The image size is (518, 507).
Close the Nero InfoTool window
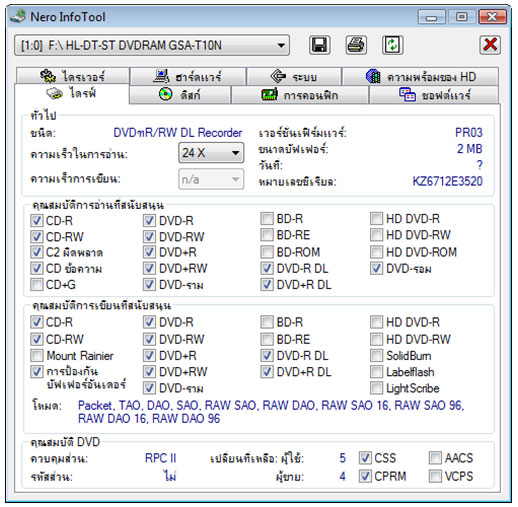coord(493,17)
